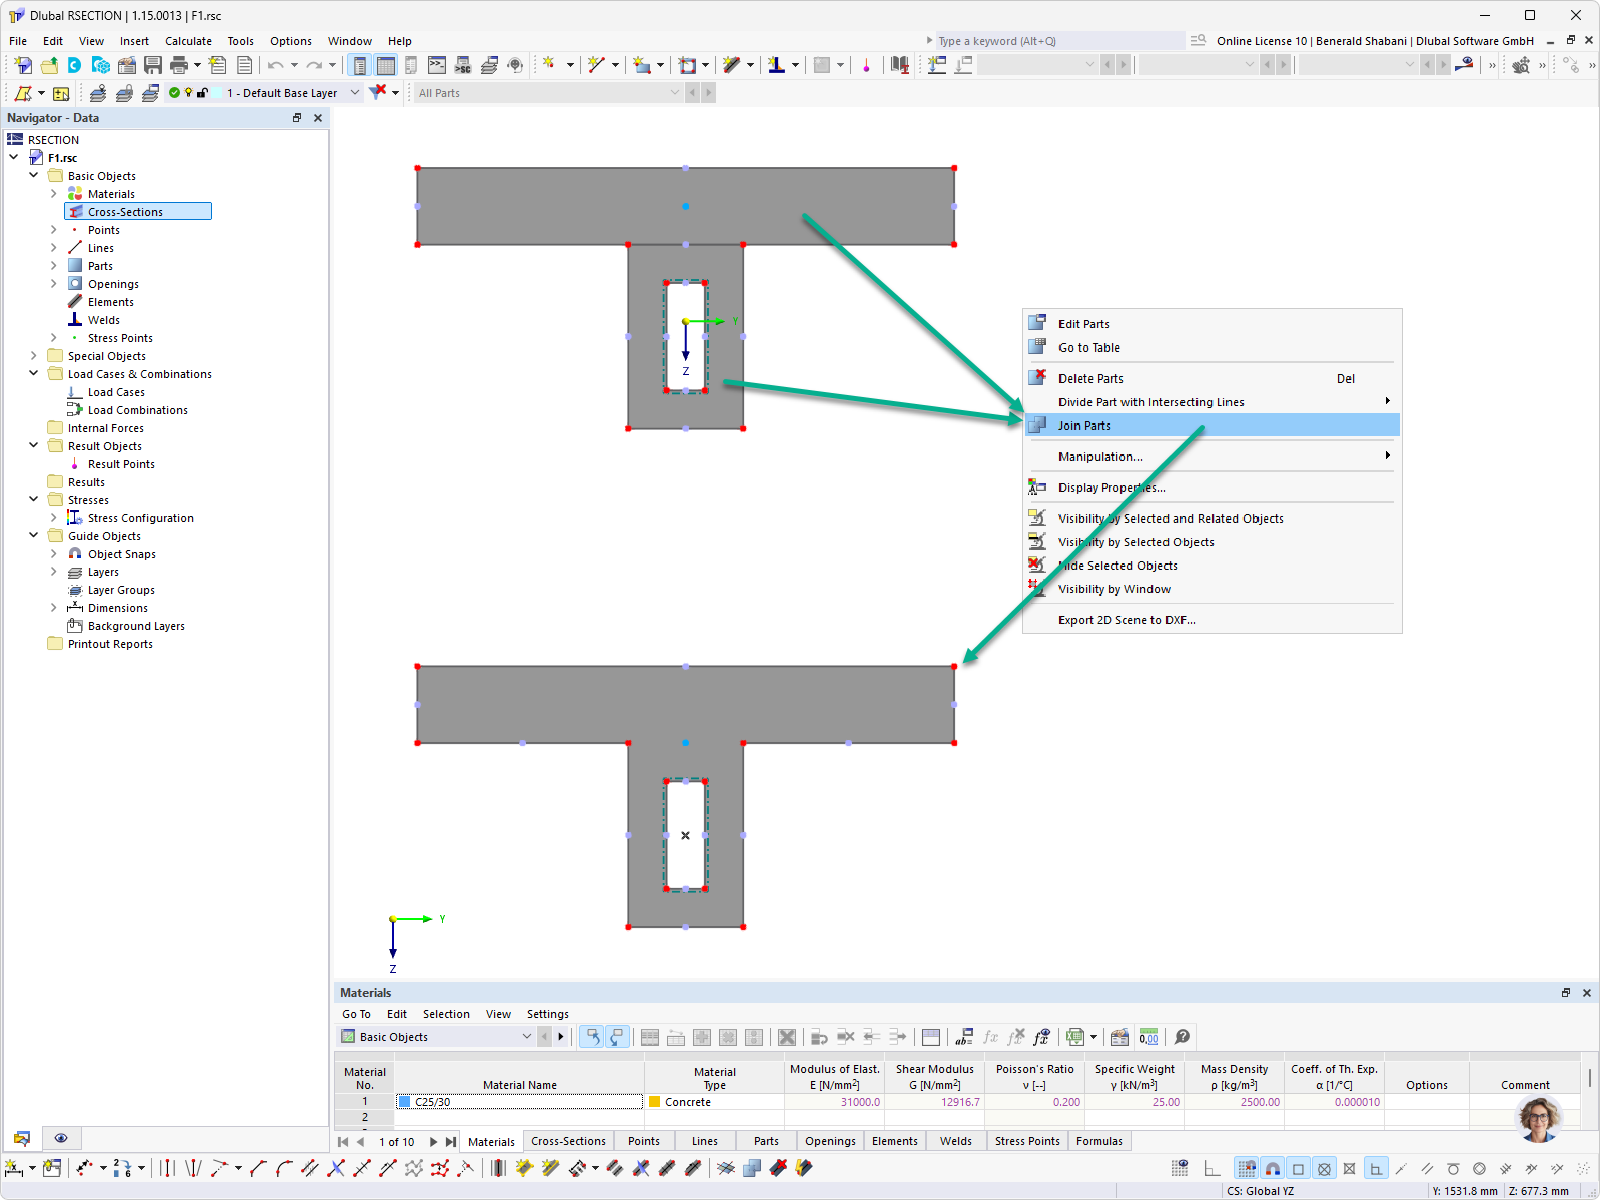This screenshot has height=1200, width=1600.
Task: Click the polygon work plane icon under the toolbar
Action: pos(23,93)
